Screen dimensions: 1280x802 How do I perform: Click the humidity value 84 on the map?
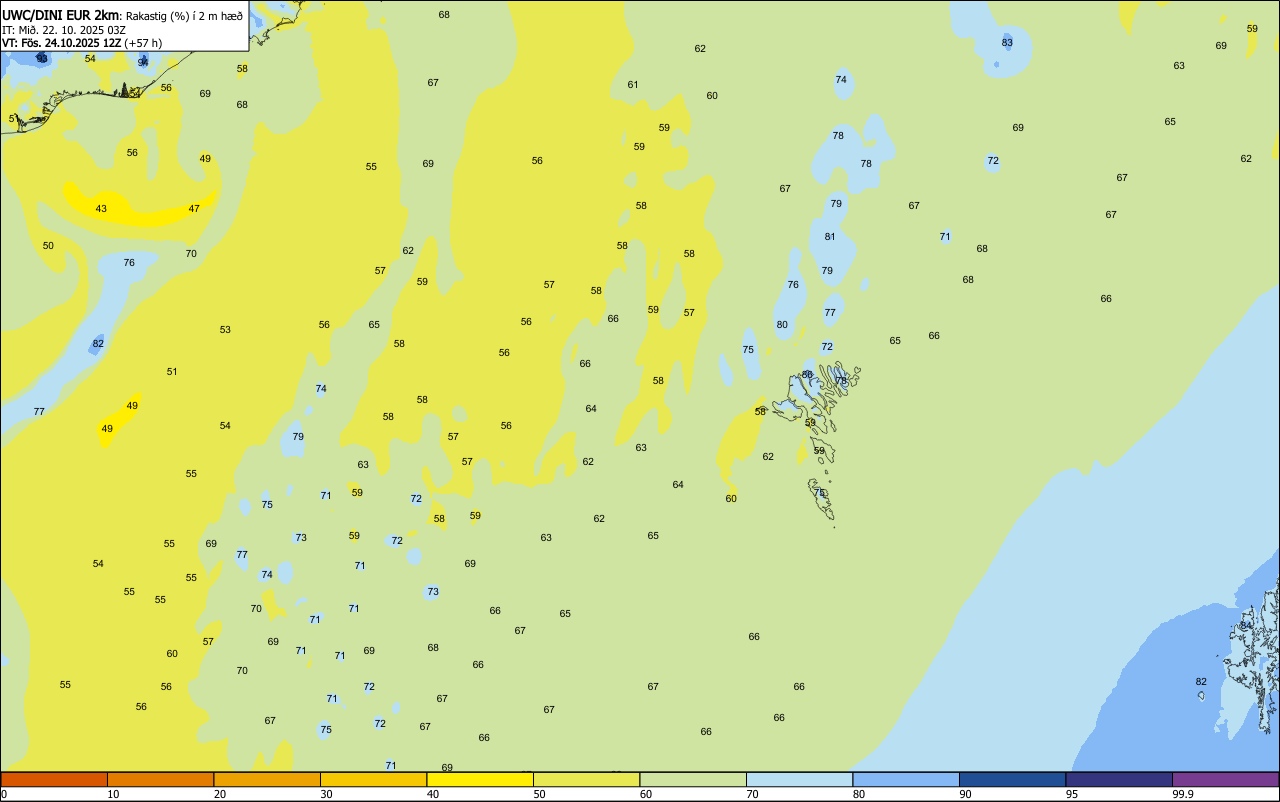pos(1245,625)
